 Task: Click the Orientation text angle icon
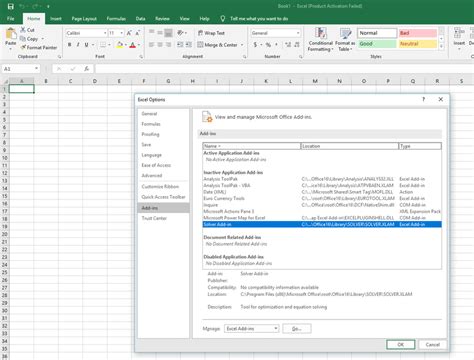[x=180, y=33]
